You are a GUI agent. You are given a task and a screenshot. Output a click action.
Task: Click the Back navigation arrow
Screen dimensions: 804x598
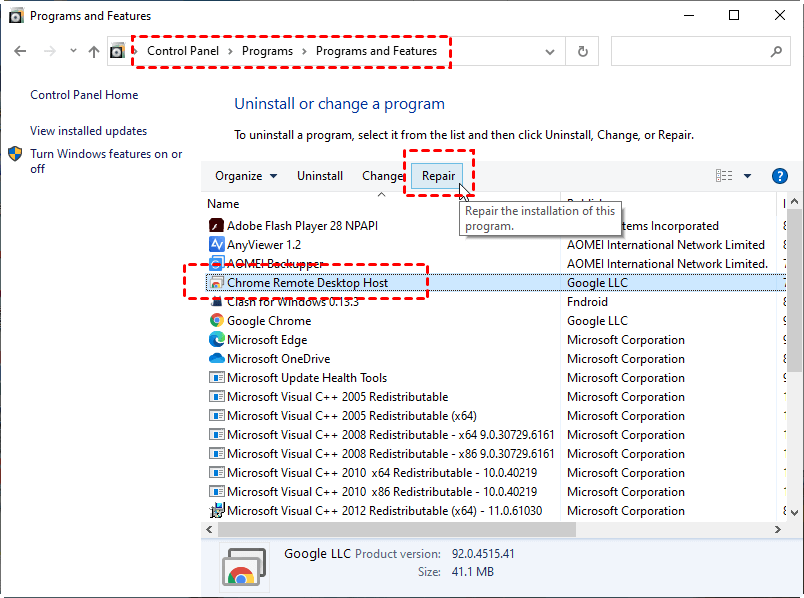point(20,51)
